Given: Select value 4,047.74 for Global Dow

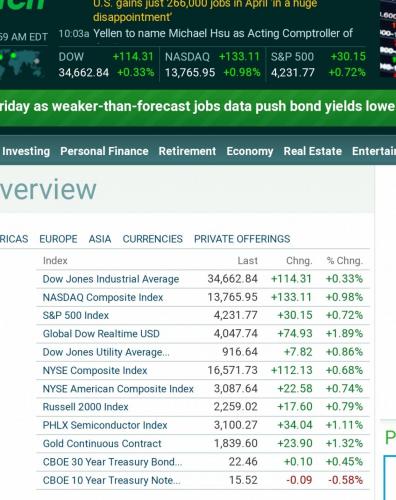Looking at the screenshot, I should (236, 333).
